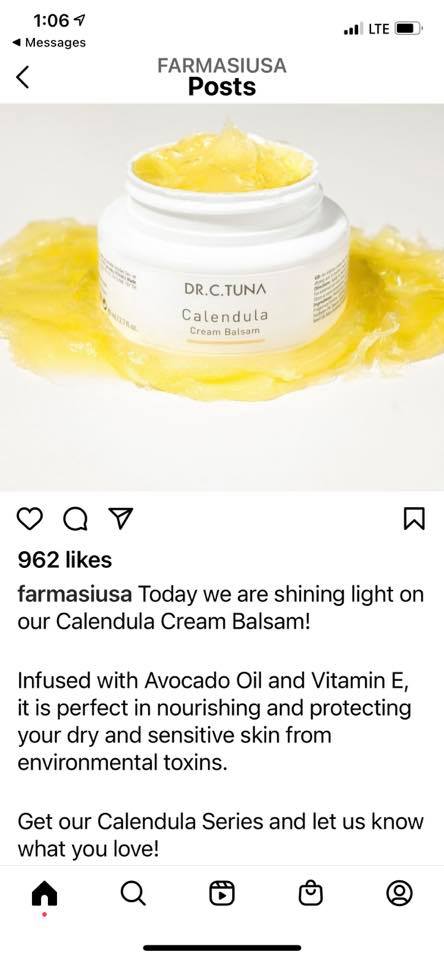Image resolution: width=444 pixels, height=960 pixels.
Task: Open the Reels tab icon
Action: pyautogui.click(x=222, y=893)
